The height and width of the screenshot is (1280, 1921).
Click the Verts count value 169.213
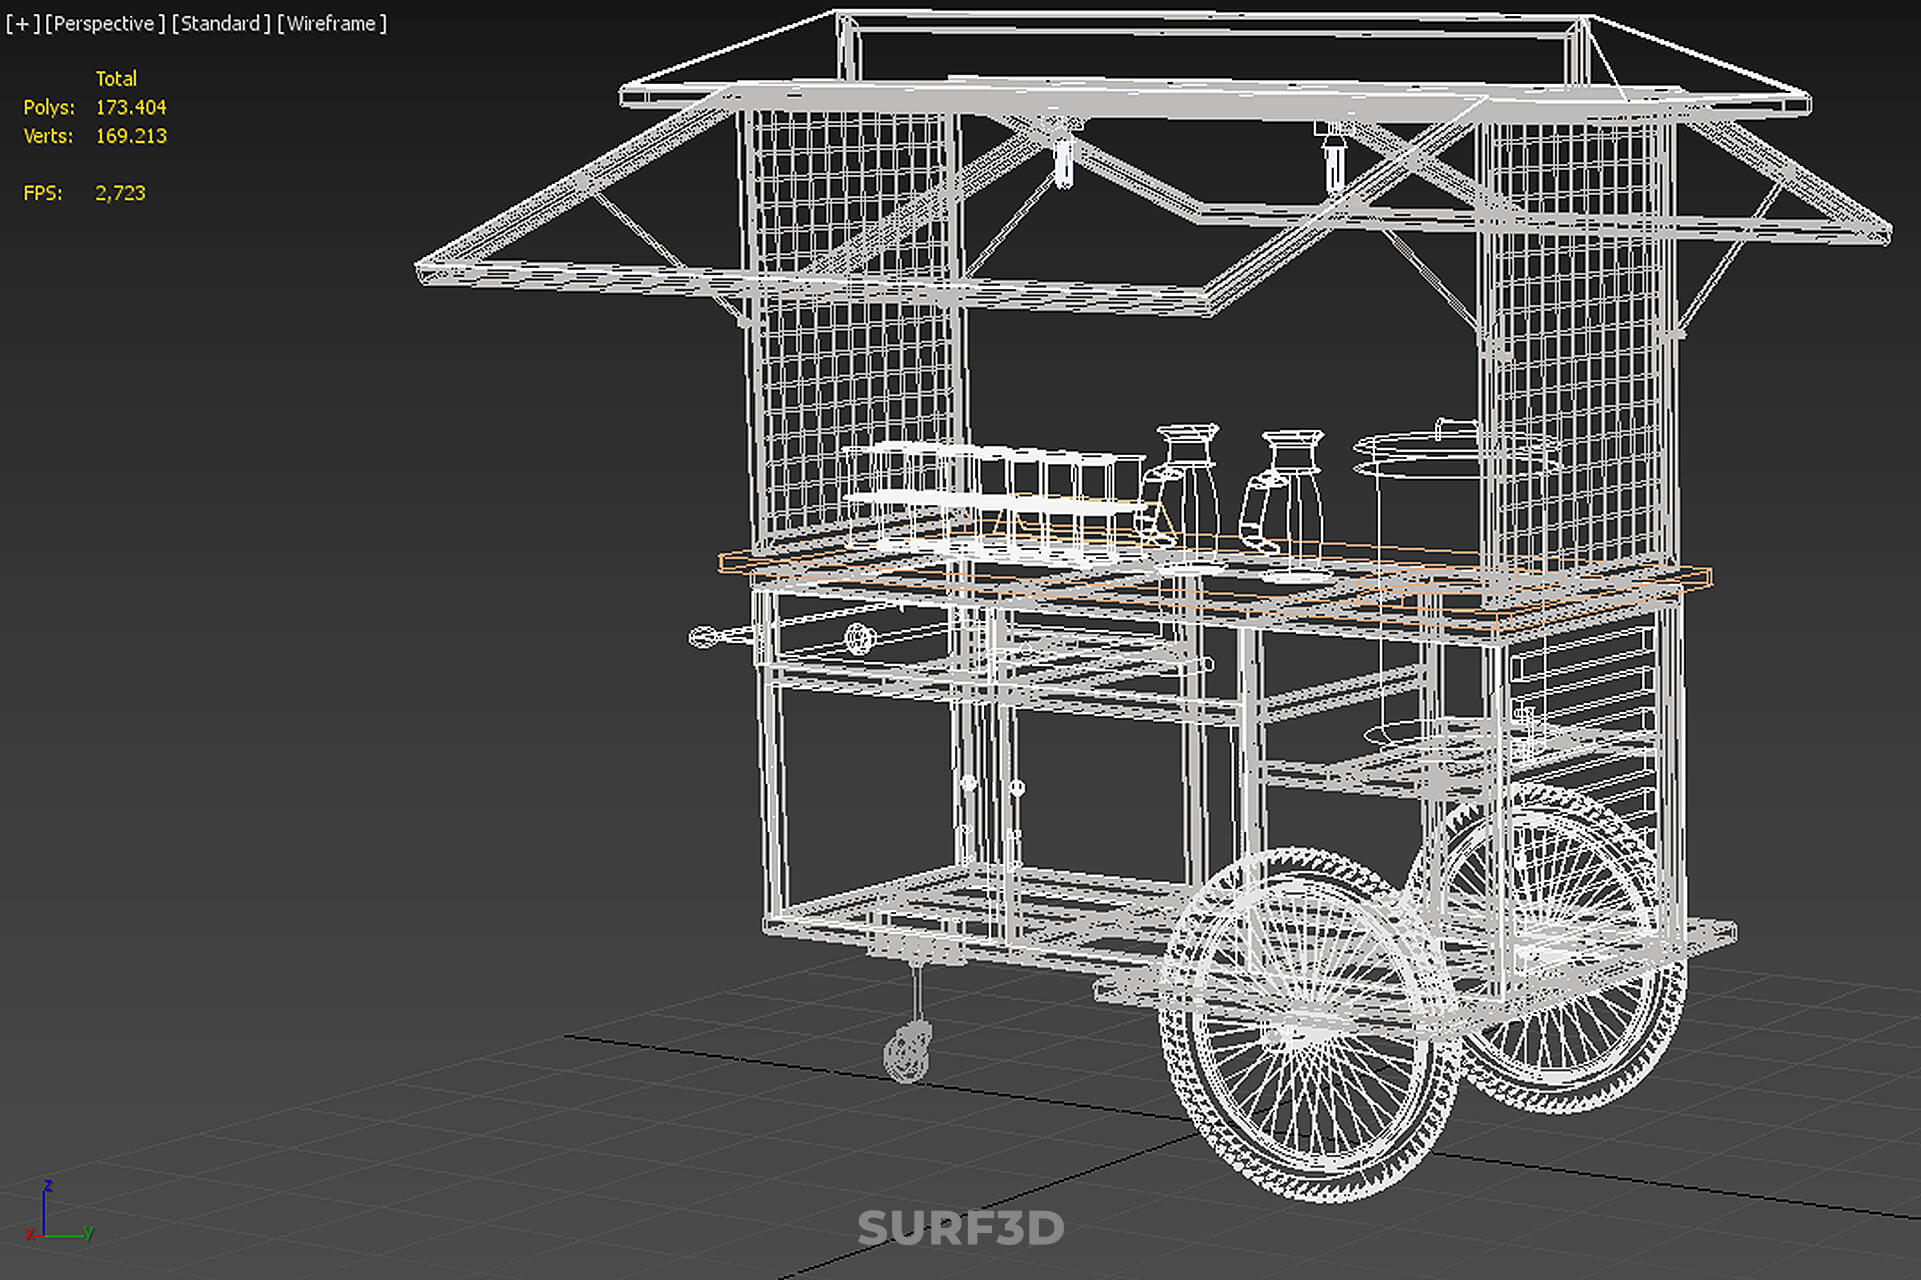(x=131, y=136)
